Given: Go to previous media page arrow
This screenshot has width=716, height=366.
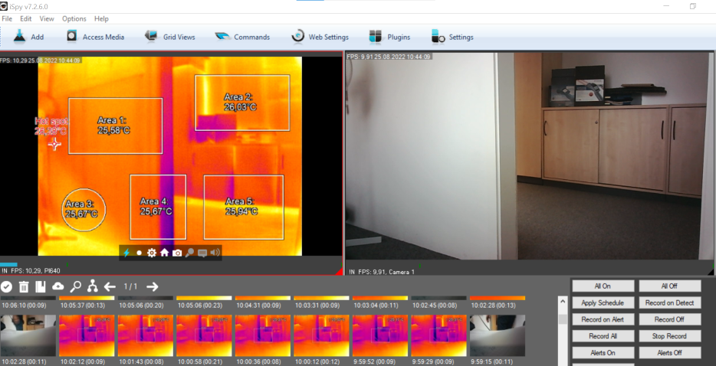Looking at the screenshot, I should (x=110, y=287).
